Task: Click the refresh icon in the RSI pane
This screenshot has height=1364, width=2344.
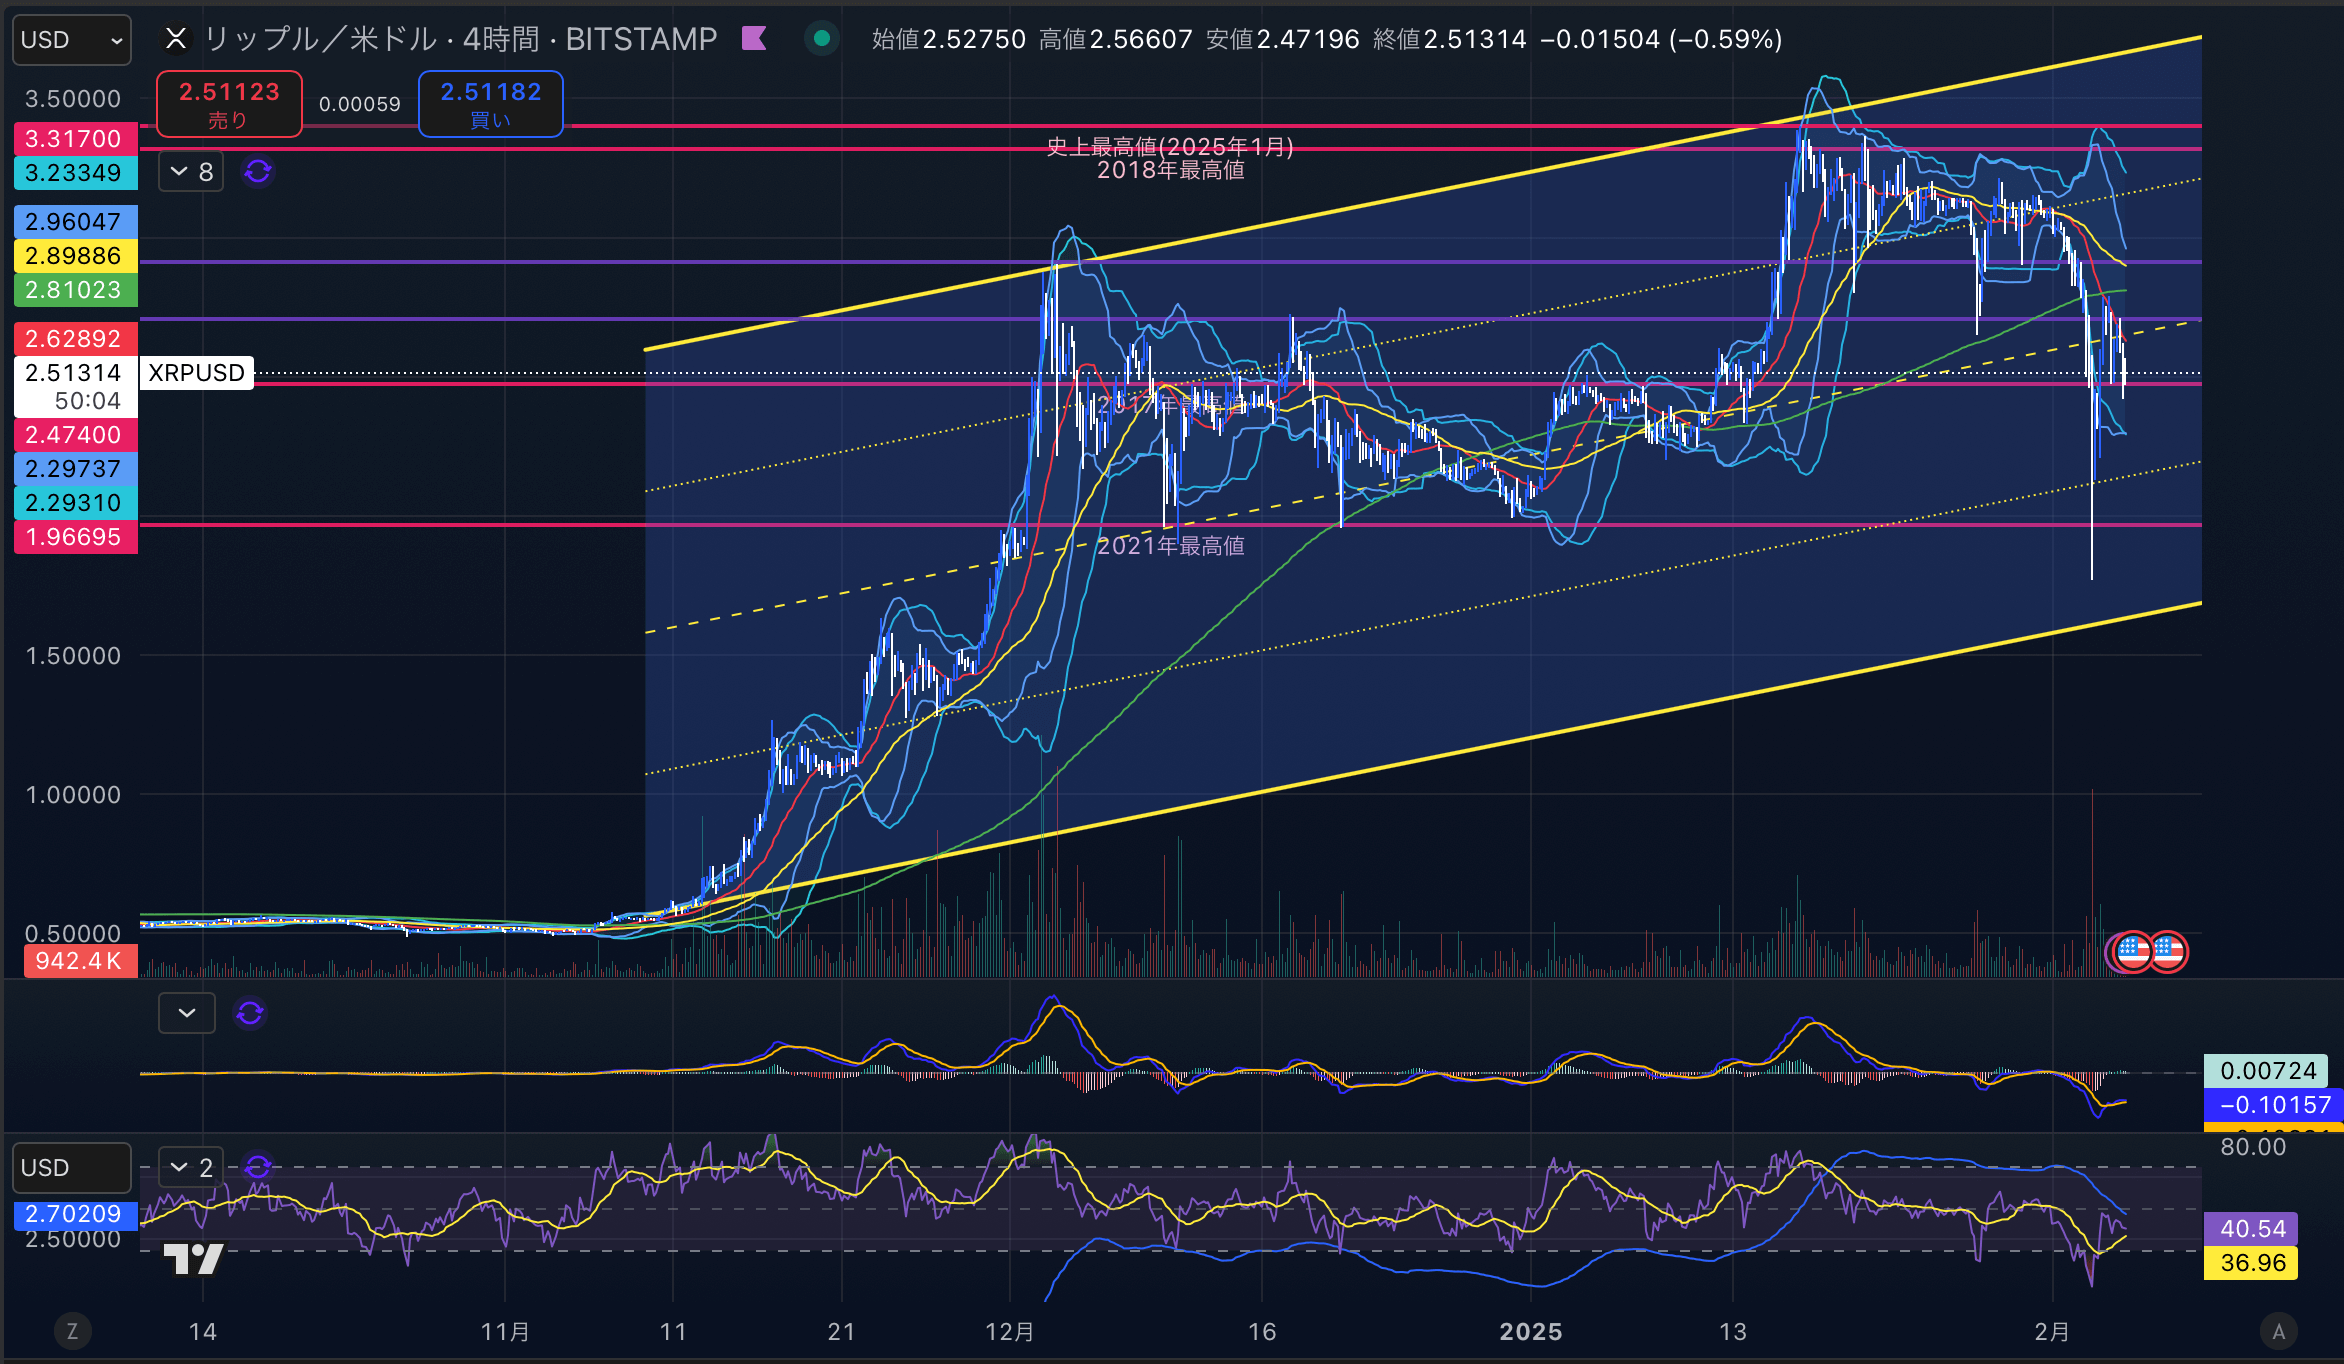Action: (258, 1168)
